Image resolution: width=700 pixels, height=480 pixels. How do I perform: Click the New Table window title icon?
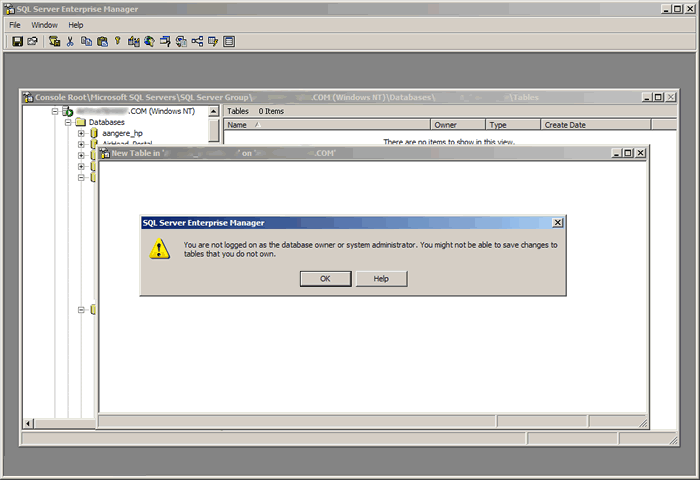105,153
